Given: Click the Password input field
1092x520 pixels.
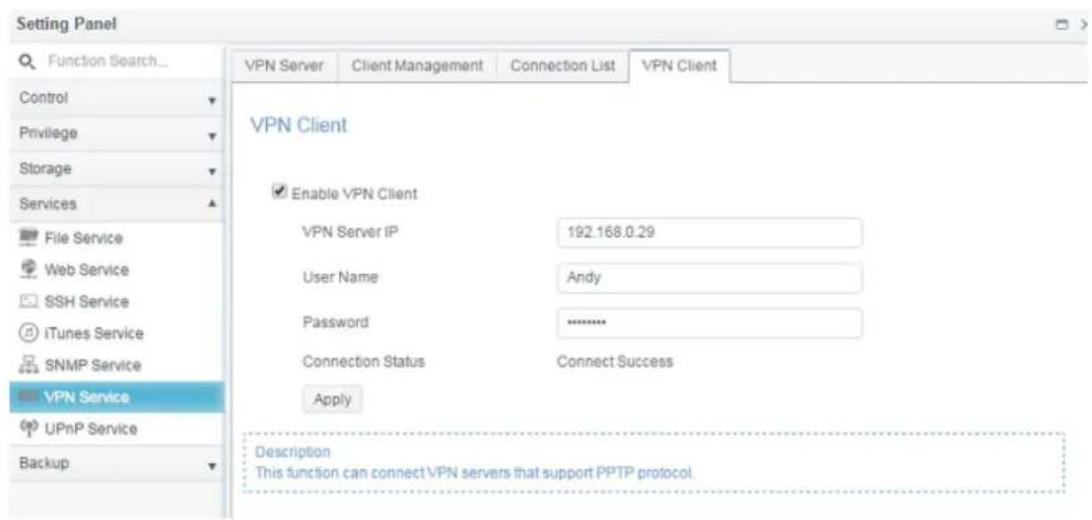Looking at the screenshot, I should tap(710, 324).
